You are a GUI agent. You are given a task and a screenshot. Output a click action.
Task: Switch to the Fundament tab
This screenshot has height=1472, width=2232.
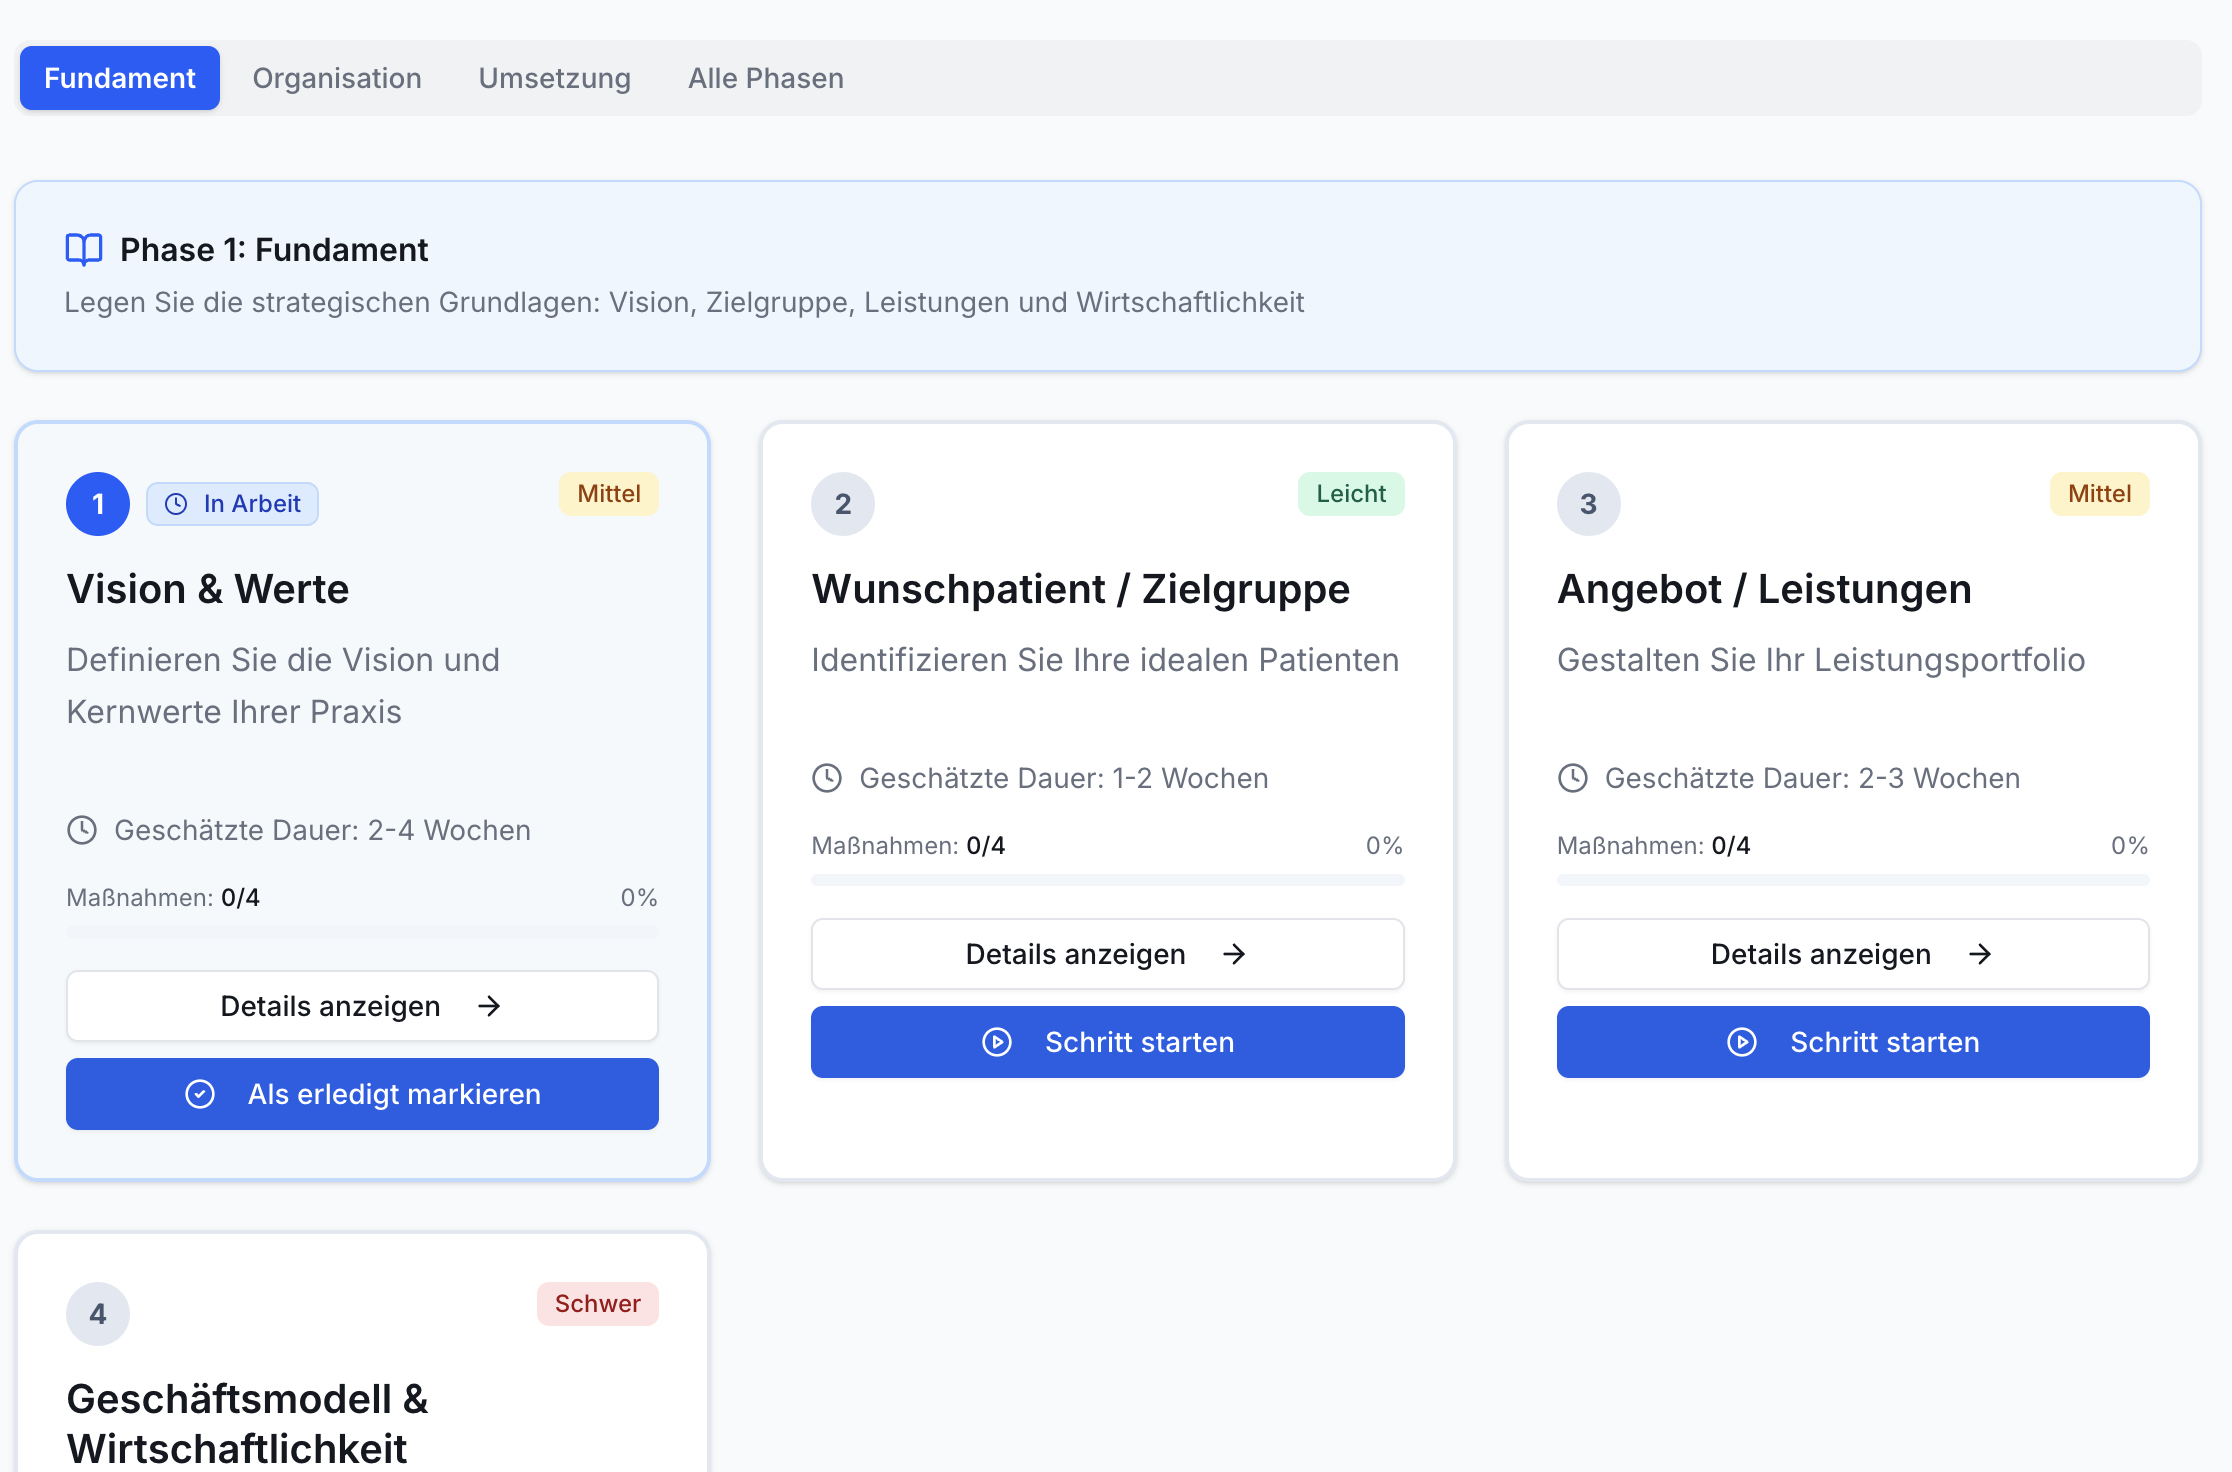(120, 78)
